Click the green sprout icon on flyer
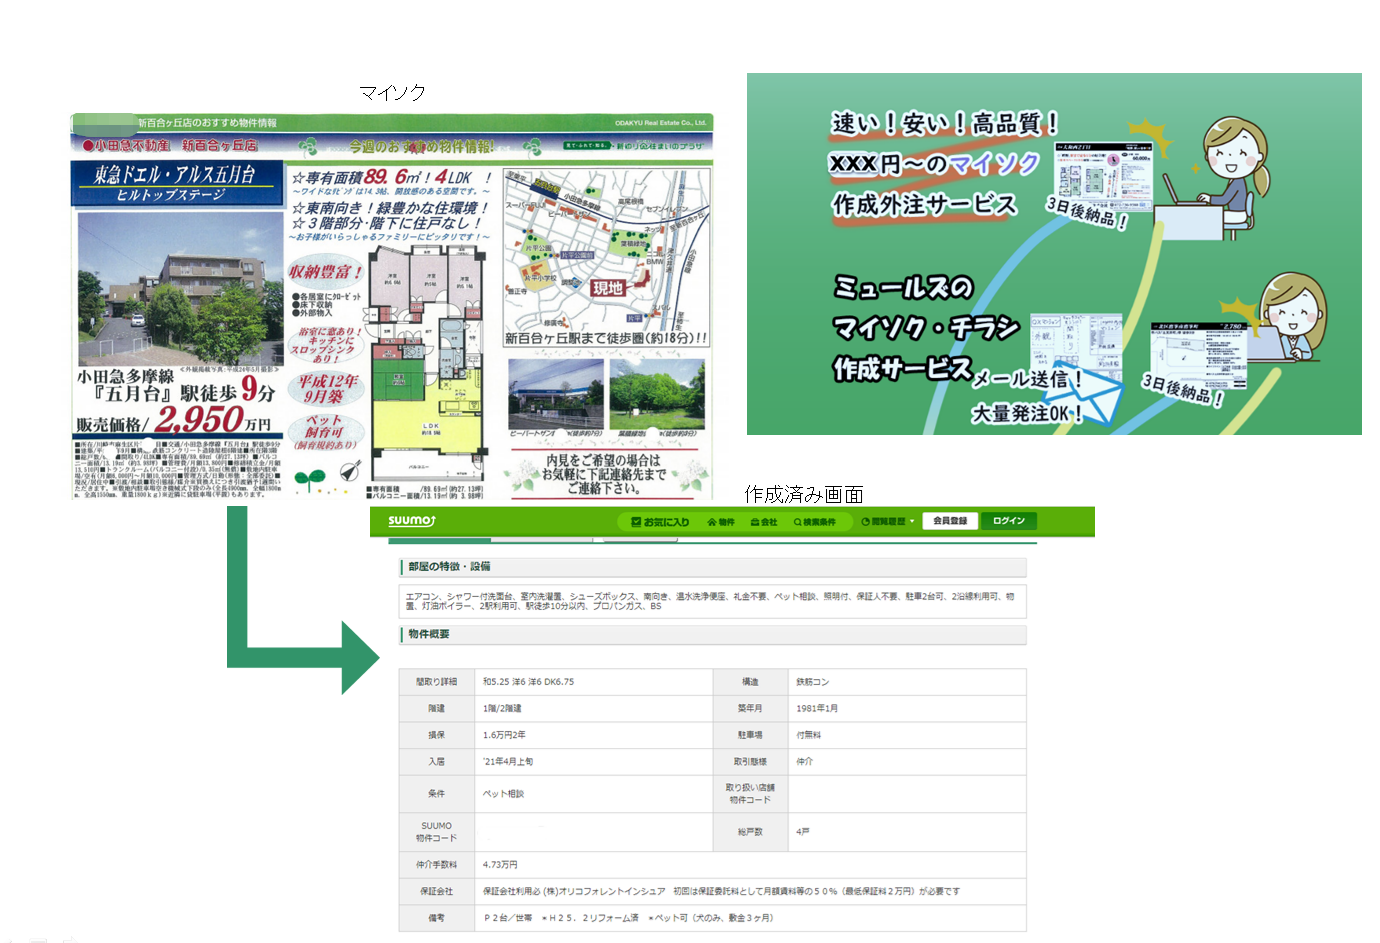The height and width of the screenshot is (943, 1380). pos(310,480)
